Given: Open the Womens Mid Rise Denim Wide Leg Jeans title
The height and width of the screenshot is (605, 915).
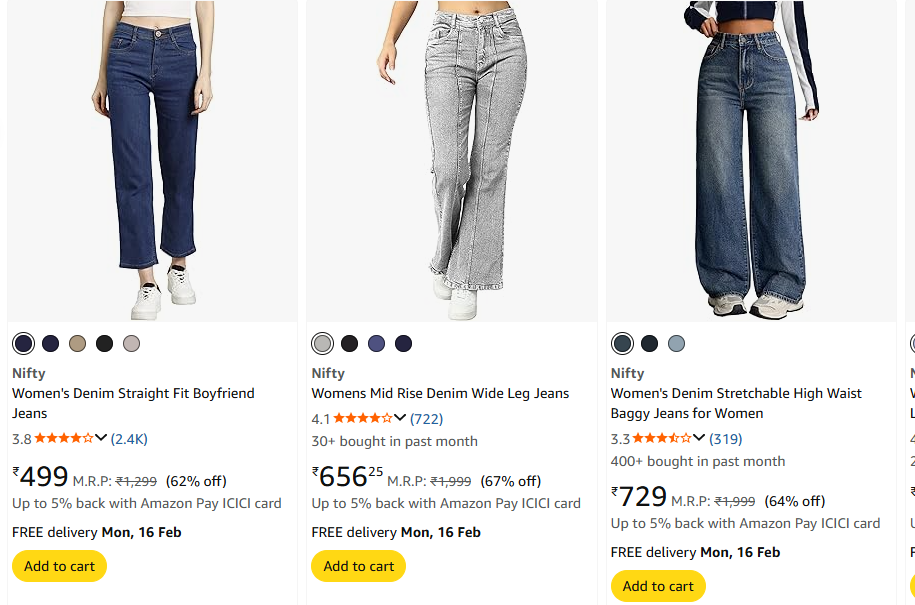Looking at the screenshot, I should (440, 393).
